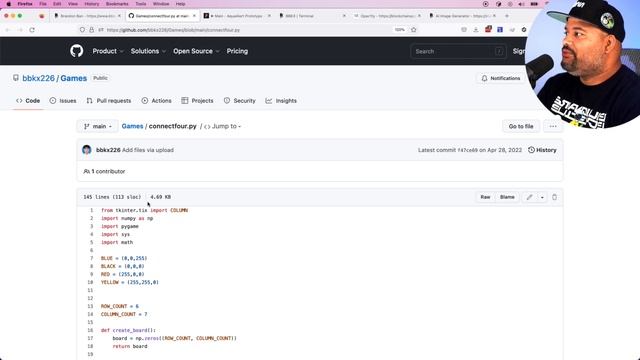640x360 pixels.
Task: Click the Go to file button
Action: click(x=521, y=127)
